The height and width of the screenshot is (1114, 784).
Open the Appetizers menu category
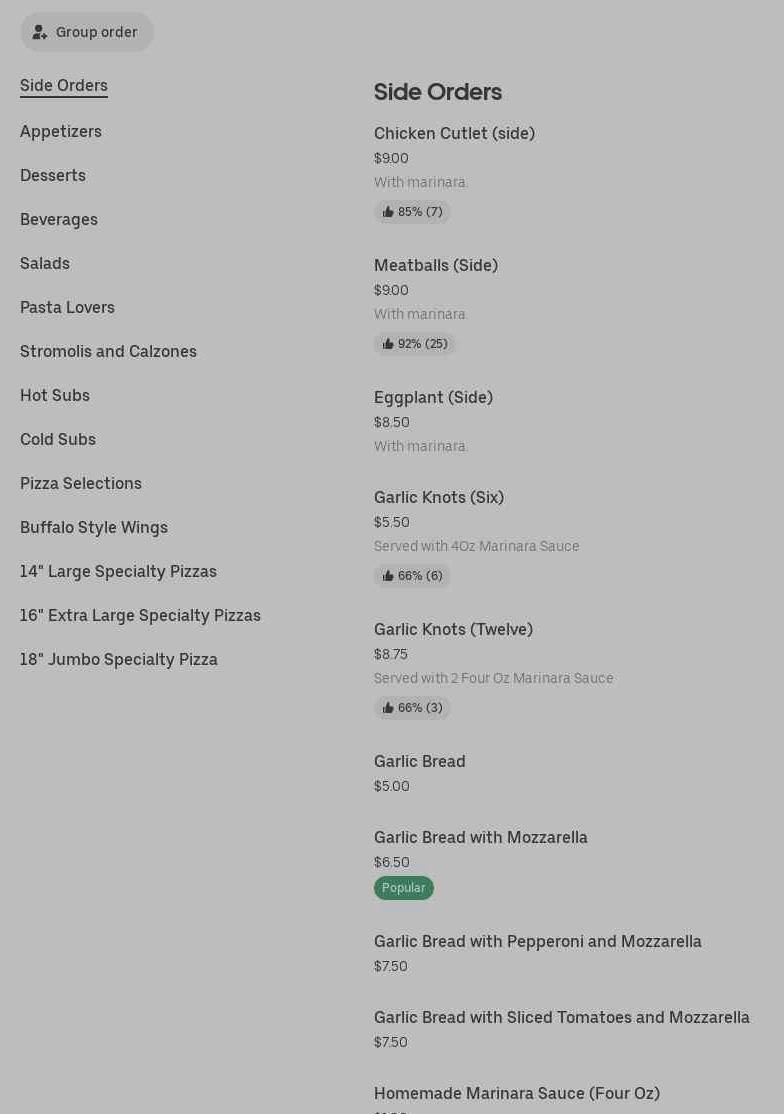61,132
